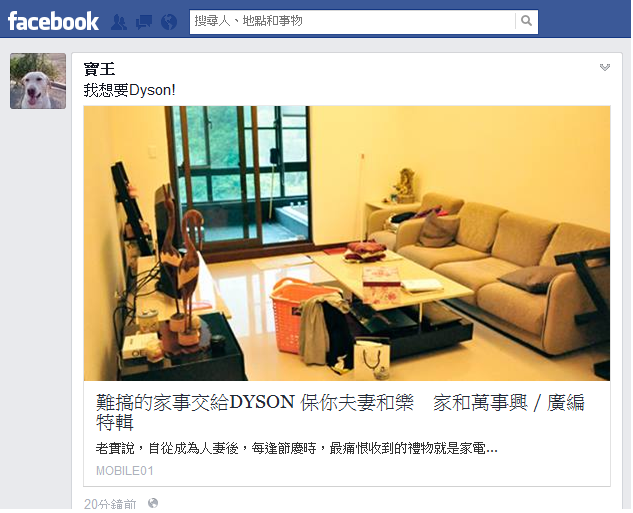Open the dog profile picture
Viewport: 633px width, 513px height.
(38, 81)
